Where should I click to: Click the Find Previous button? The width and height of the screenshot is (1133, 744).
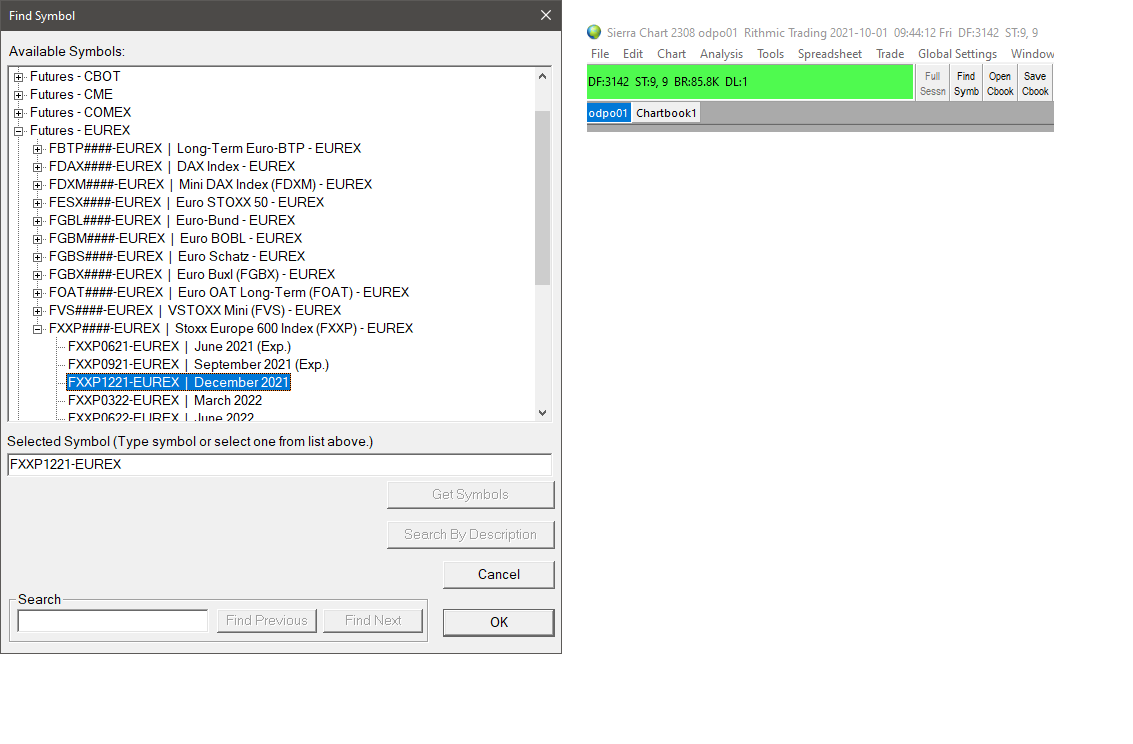(x=267, y=620)
